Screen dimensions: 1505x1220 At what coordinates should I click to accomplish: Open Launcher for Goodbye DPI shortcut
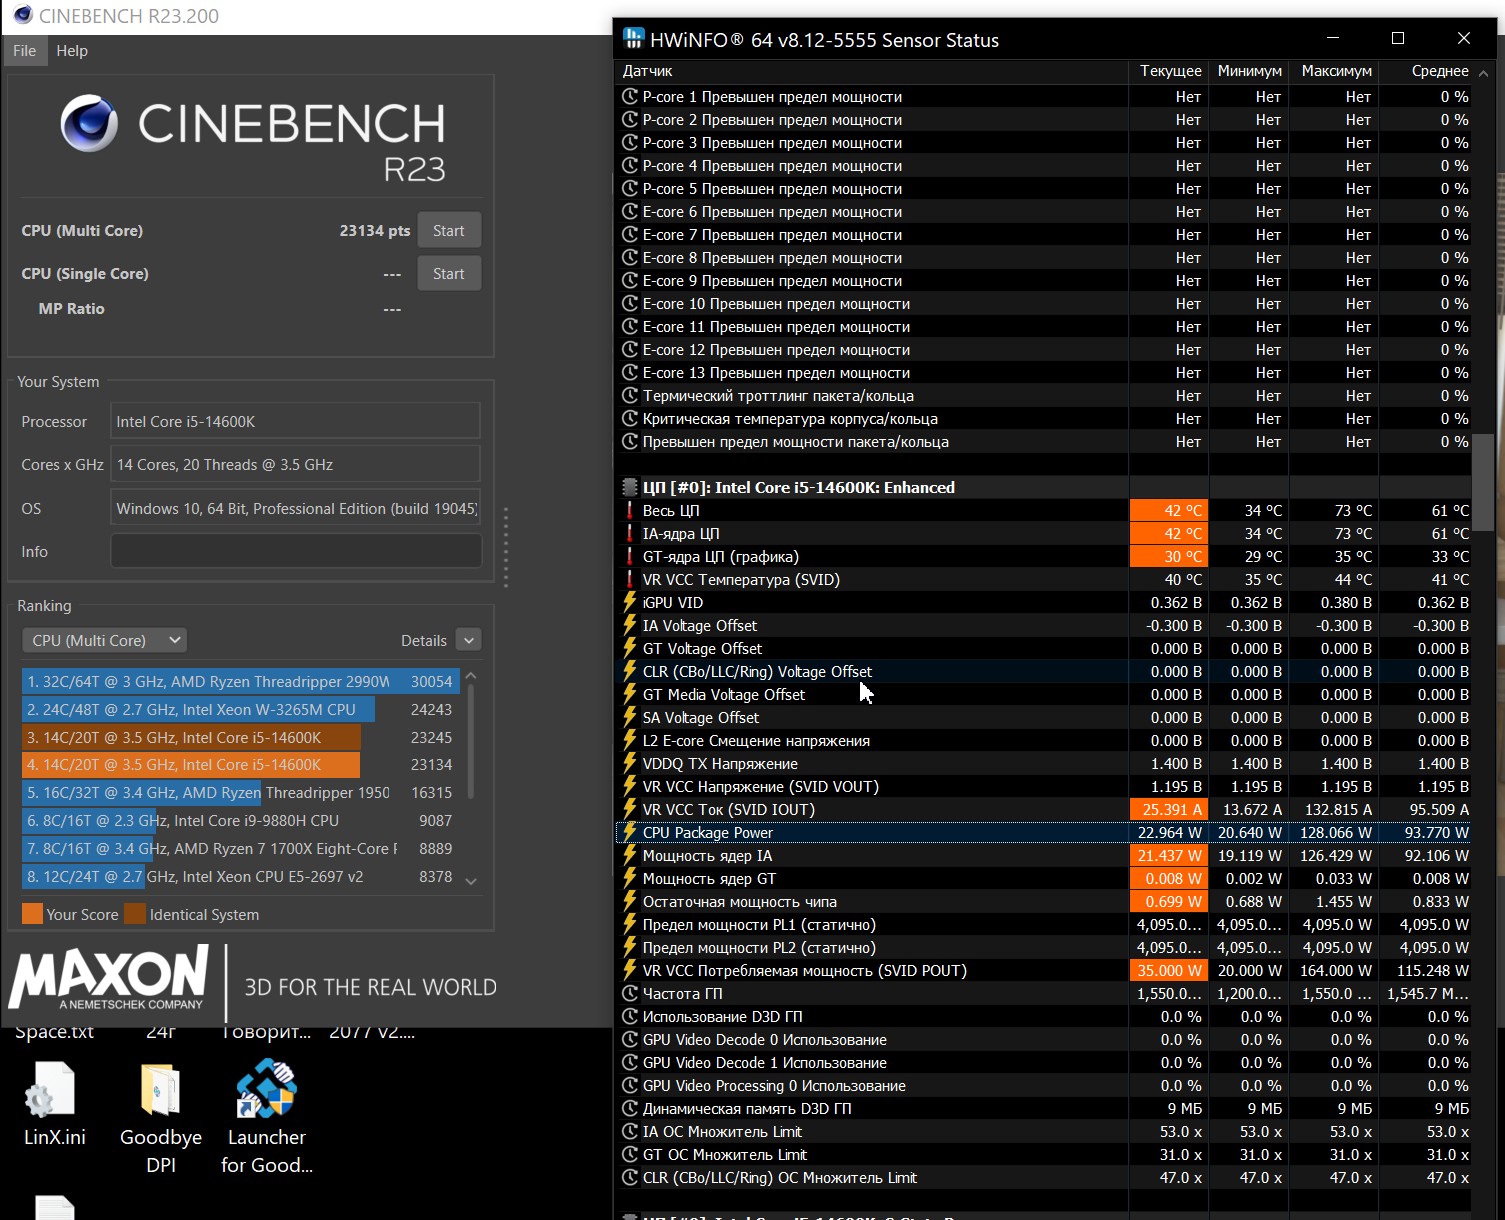pos(266,1091)
